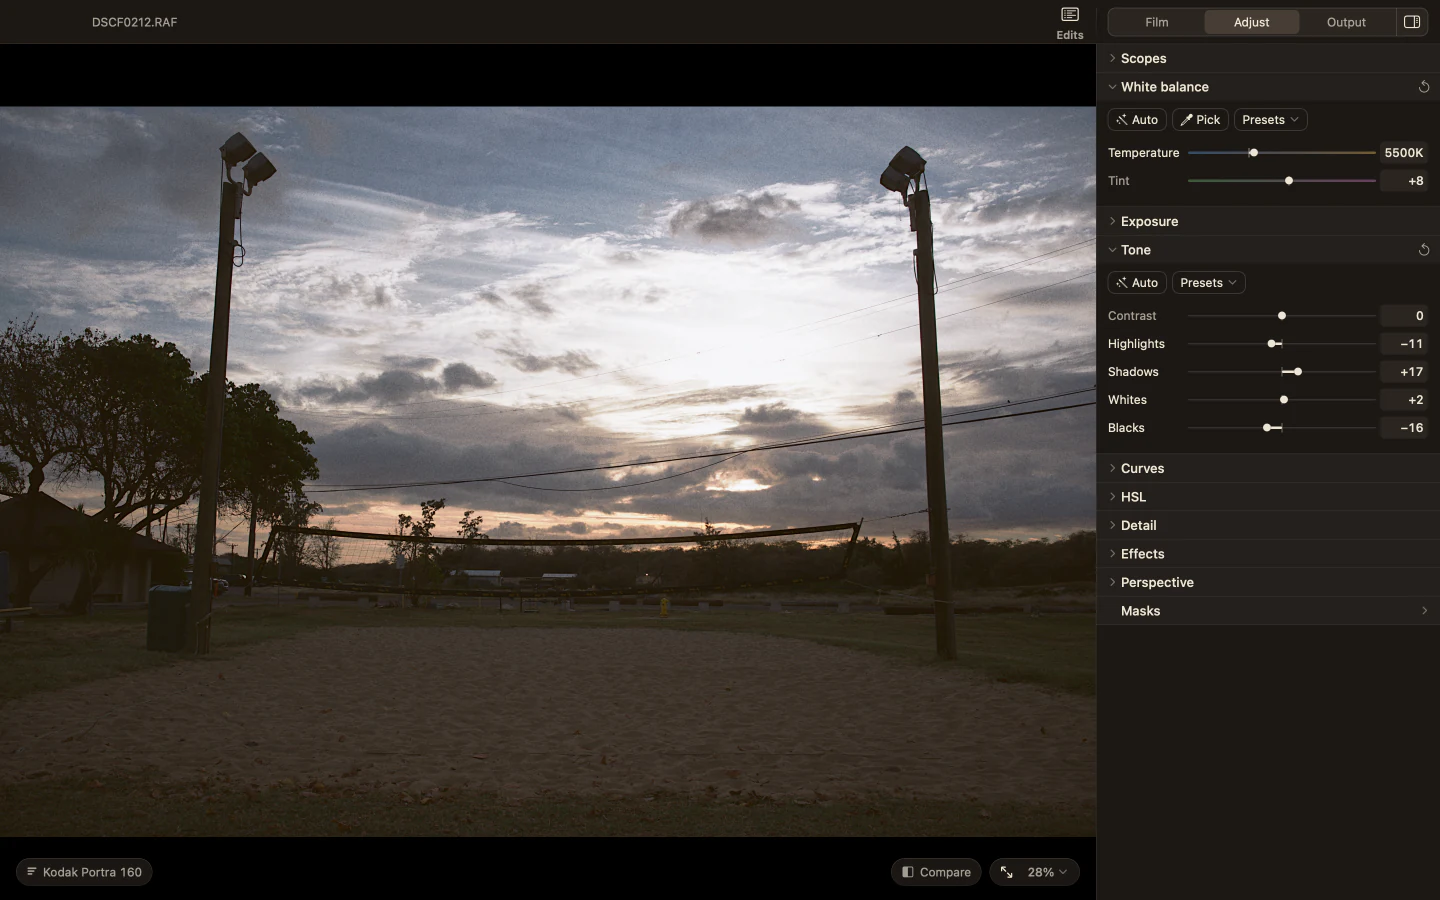1440x900 pixels.
Task: Reset Tone adjustments with its revert icon
Action: coord(1424,250)
